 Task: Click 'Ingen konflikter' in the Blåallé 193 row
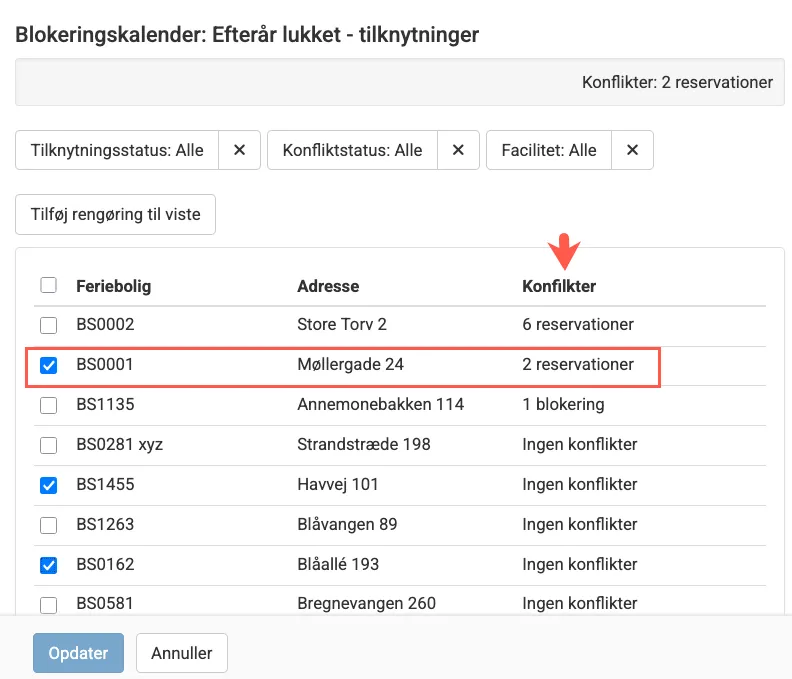point(580,564)
